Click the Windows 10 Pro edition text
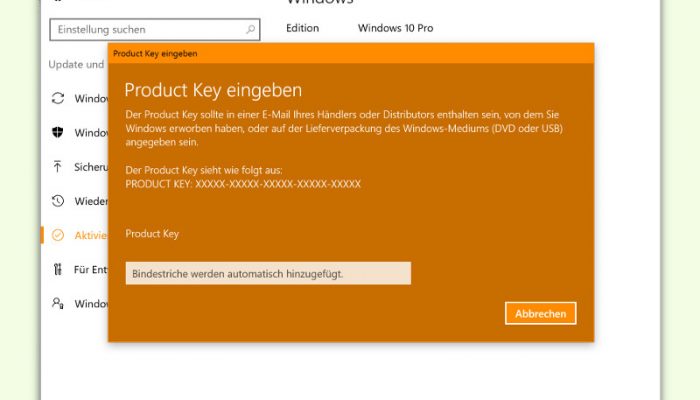Viewport: 700px width, 400px height. [396, 28]
